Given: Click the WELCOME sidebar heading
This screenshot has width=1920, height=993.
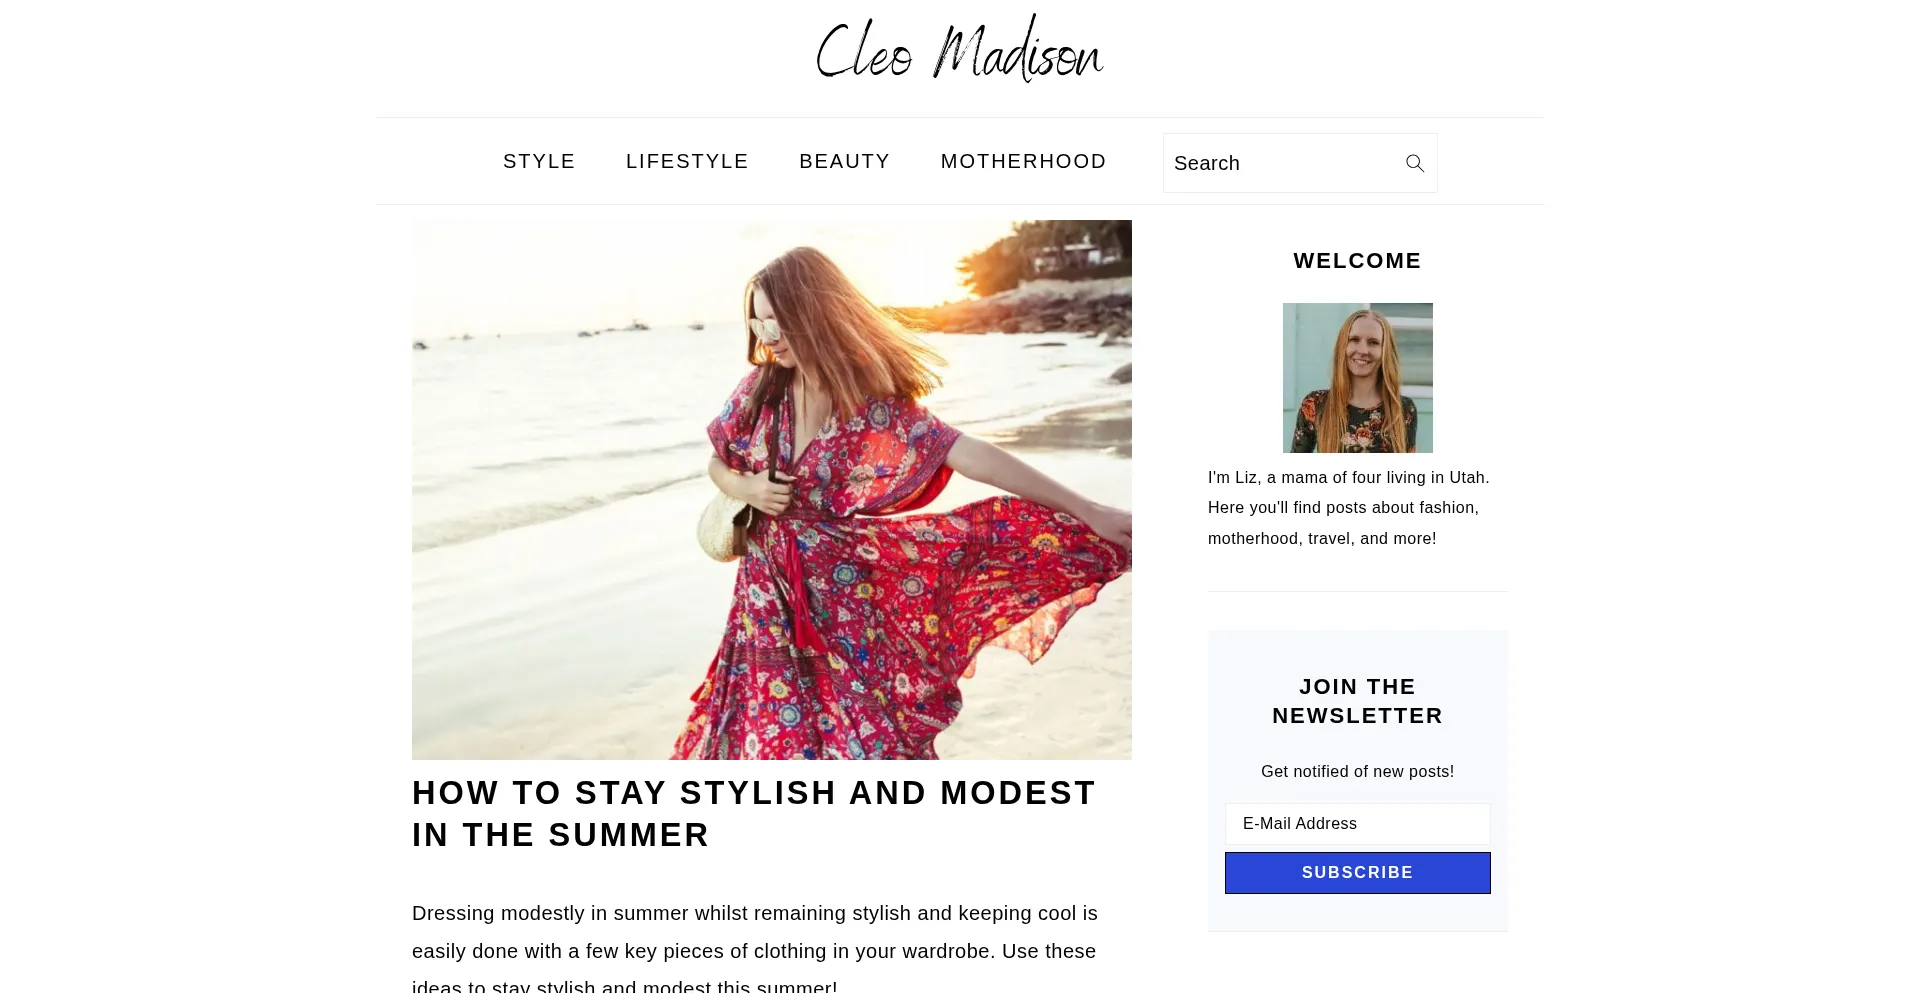Looking at the screenshot, I should (x=1357, y=261).
